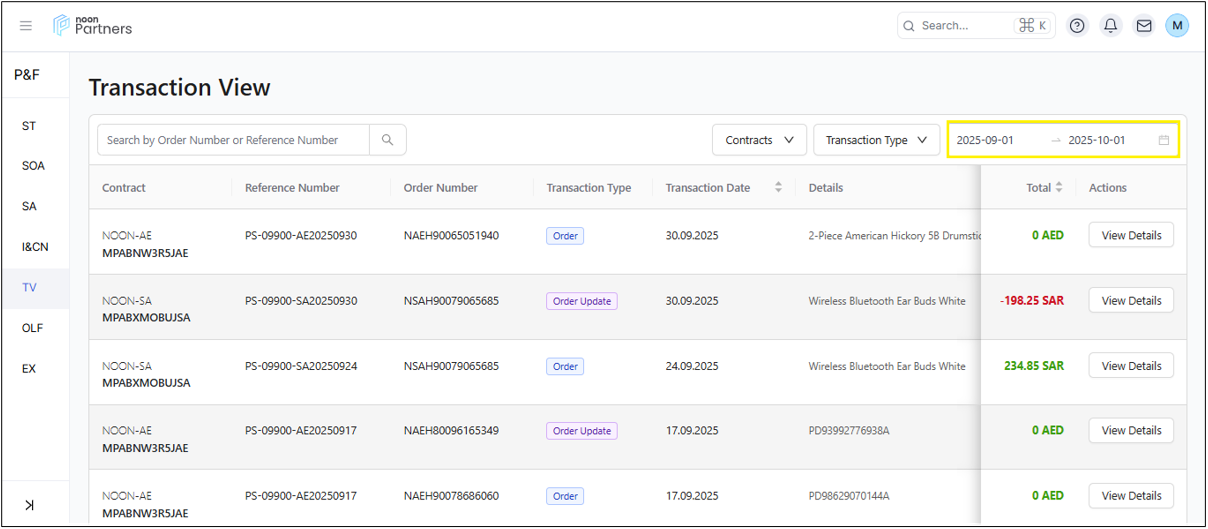Viewport: 1208px width, 529px height.
Task: View Details for the -198.25 SAR transaction
Action: [x=1131, y=301]
